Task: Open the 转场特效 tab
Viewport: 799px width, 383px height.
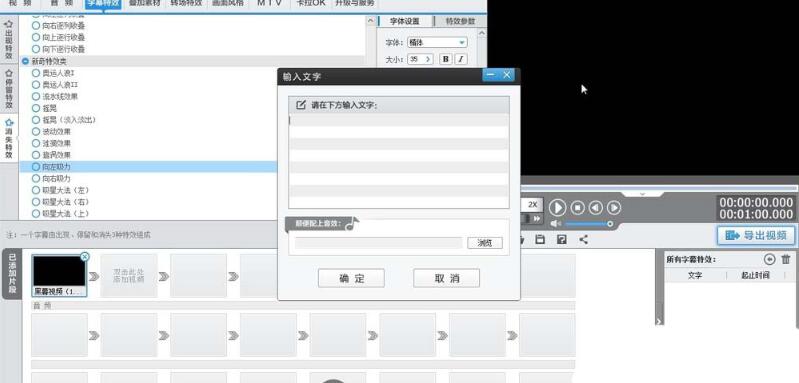Action: 186,3
